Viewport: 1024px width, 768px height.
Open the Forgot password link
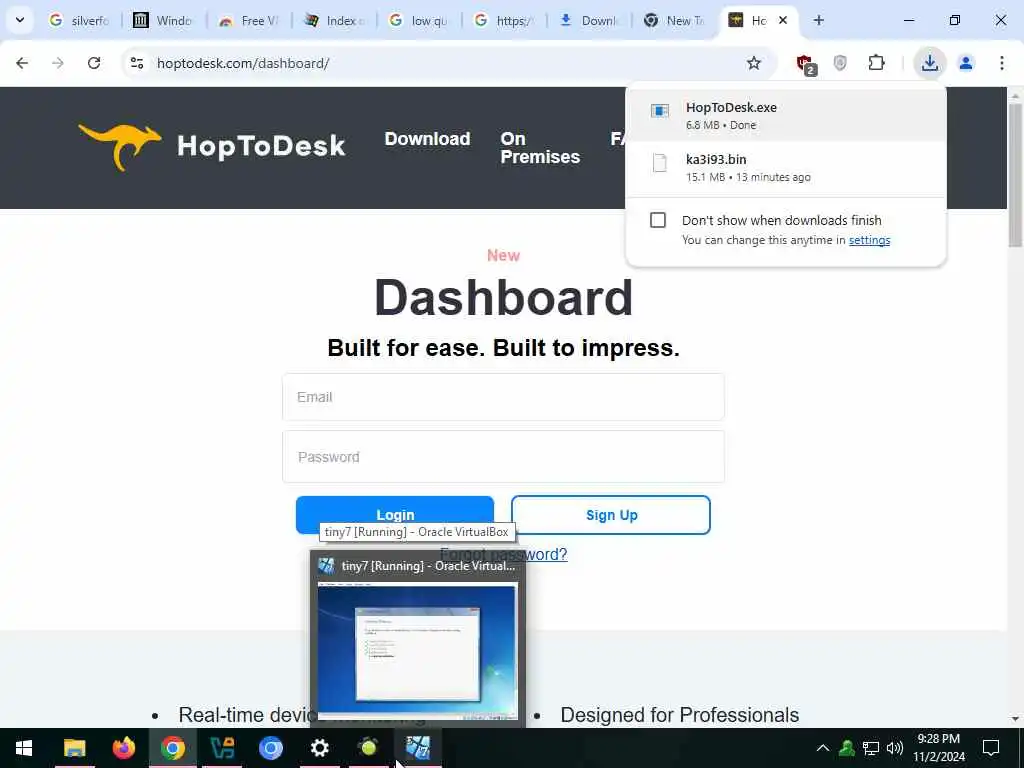coord(504,554)
